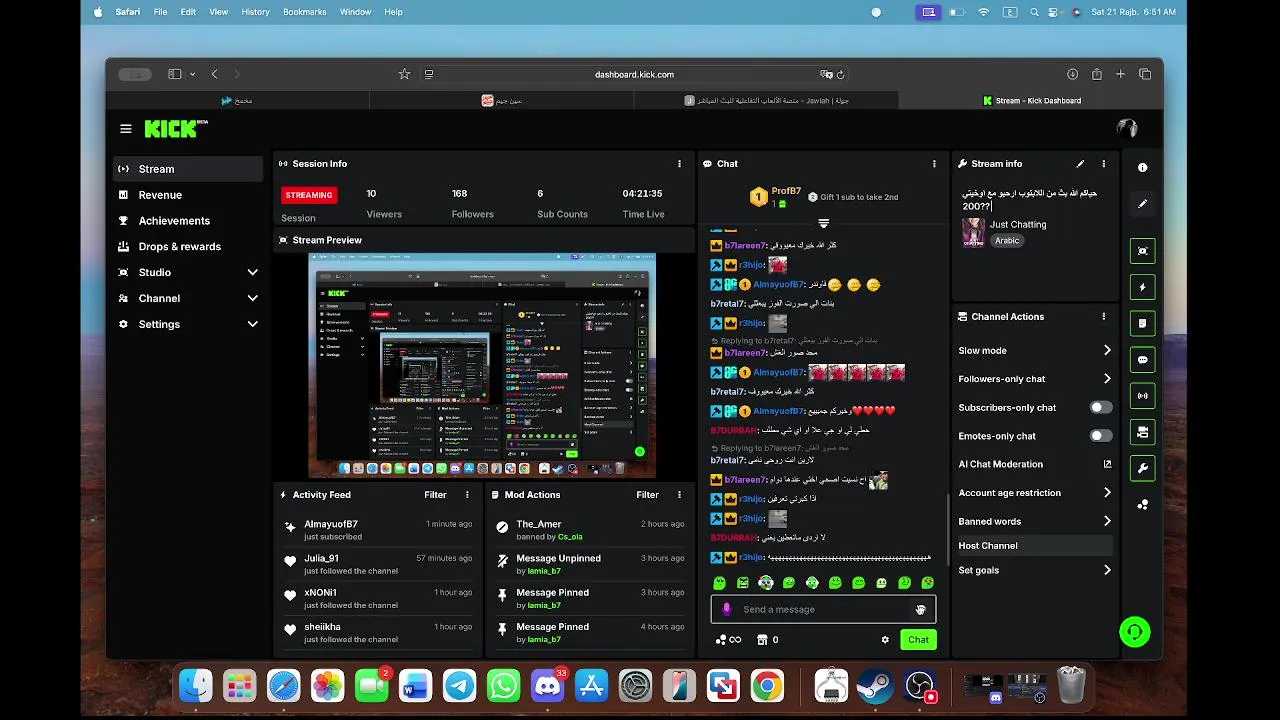Open AI Chat Moderation external link icon

coord(1107,464)
